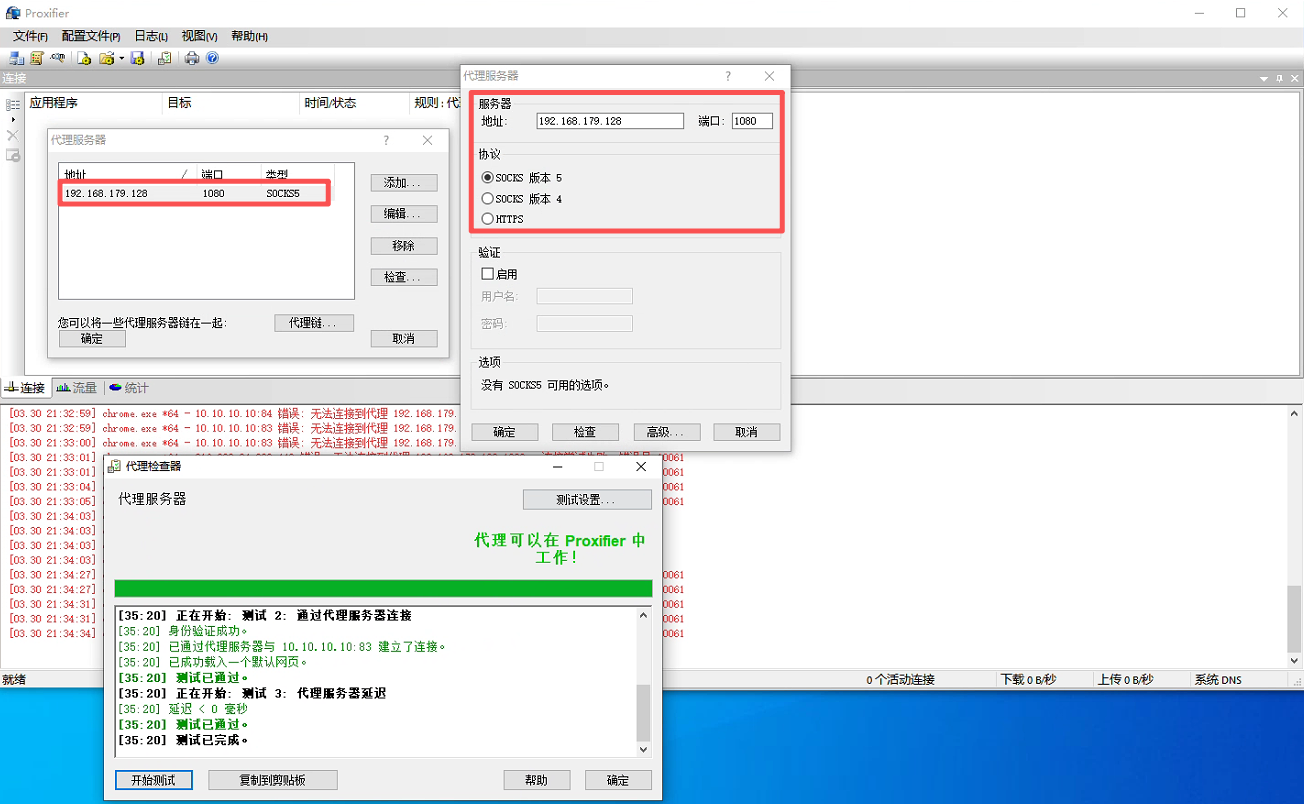Pin the connections panel with the pushpin icon
Screen dimensions: 1304x804
1277,78
